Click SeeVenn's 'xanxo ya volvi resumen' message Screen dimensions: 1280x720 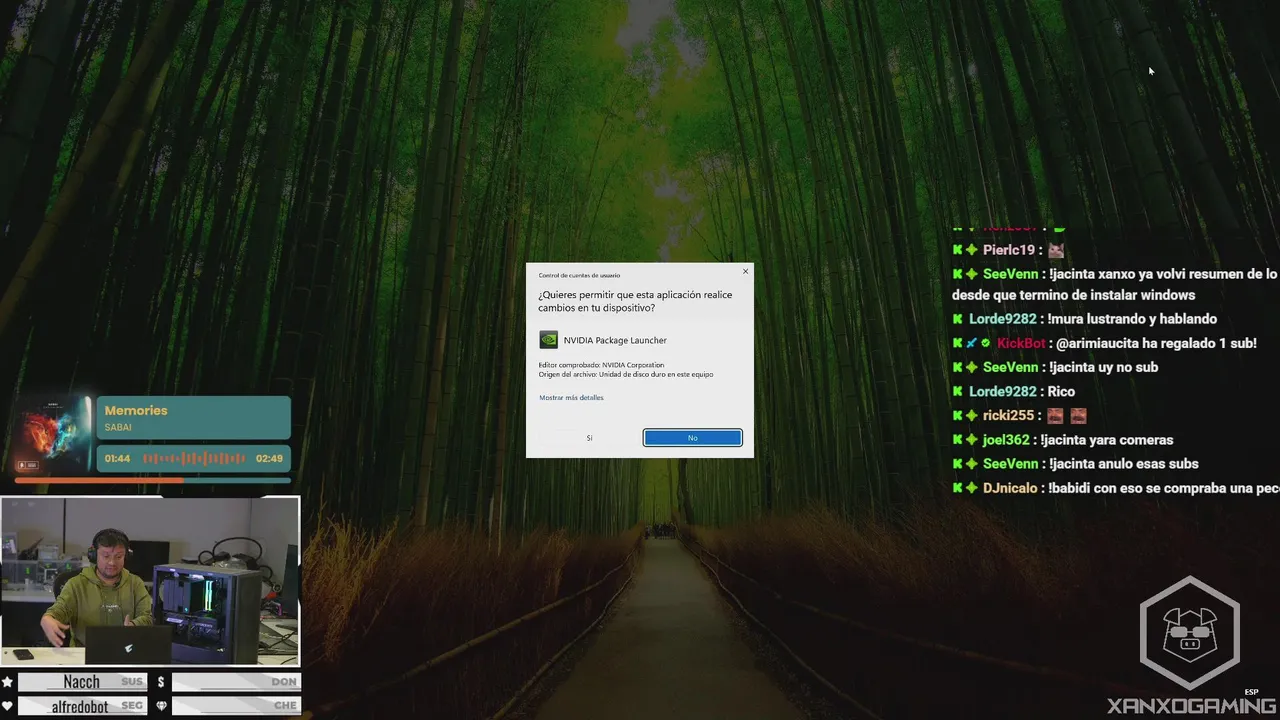1163,274
